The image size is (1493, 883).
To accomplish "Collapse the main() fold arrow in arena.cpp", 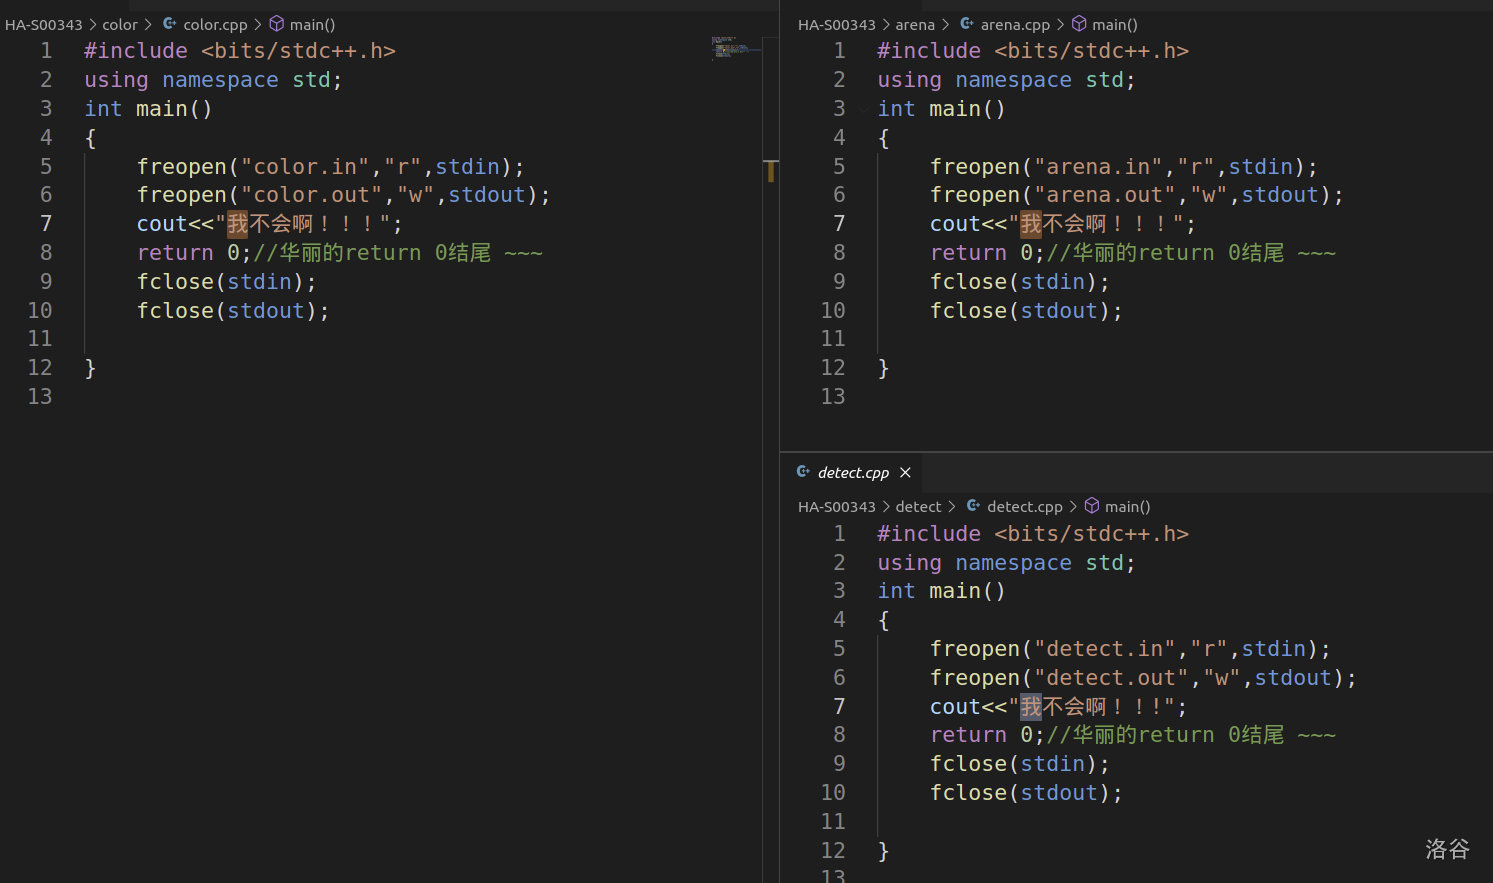I will pos(864,108).
